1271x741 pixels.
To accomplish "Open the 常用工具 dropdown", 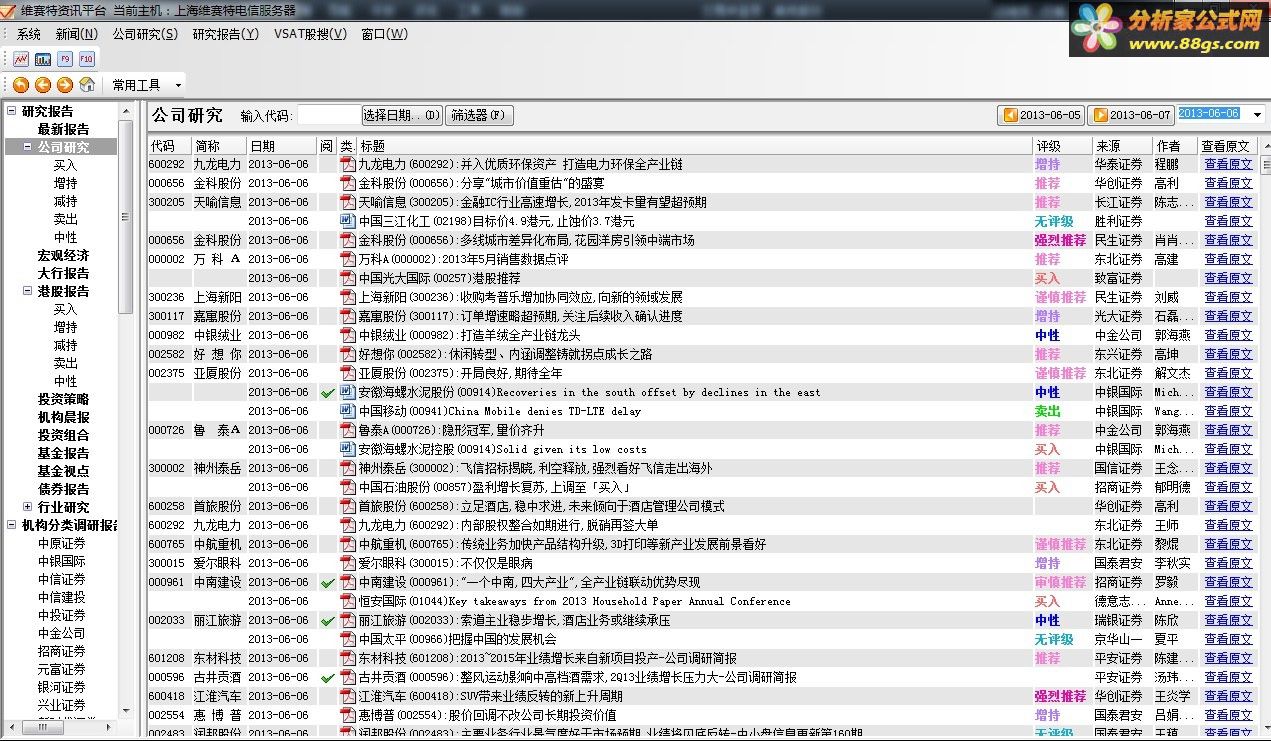I will pyautogui.click(x=147, y=85).
